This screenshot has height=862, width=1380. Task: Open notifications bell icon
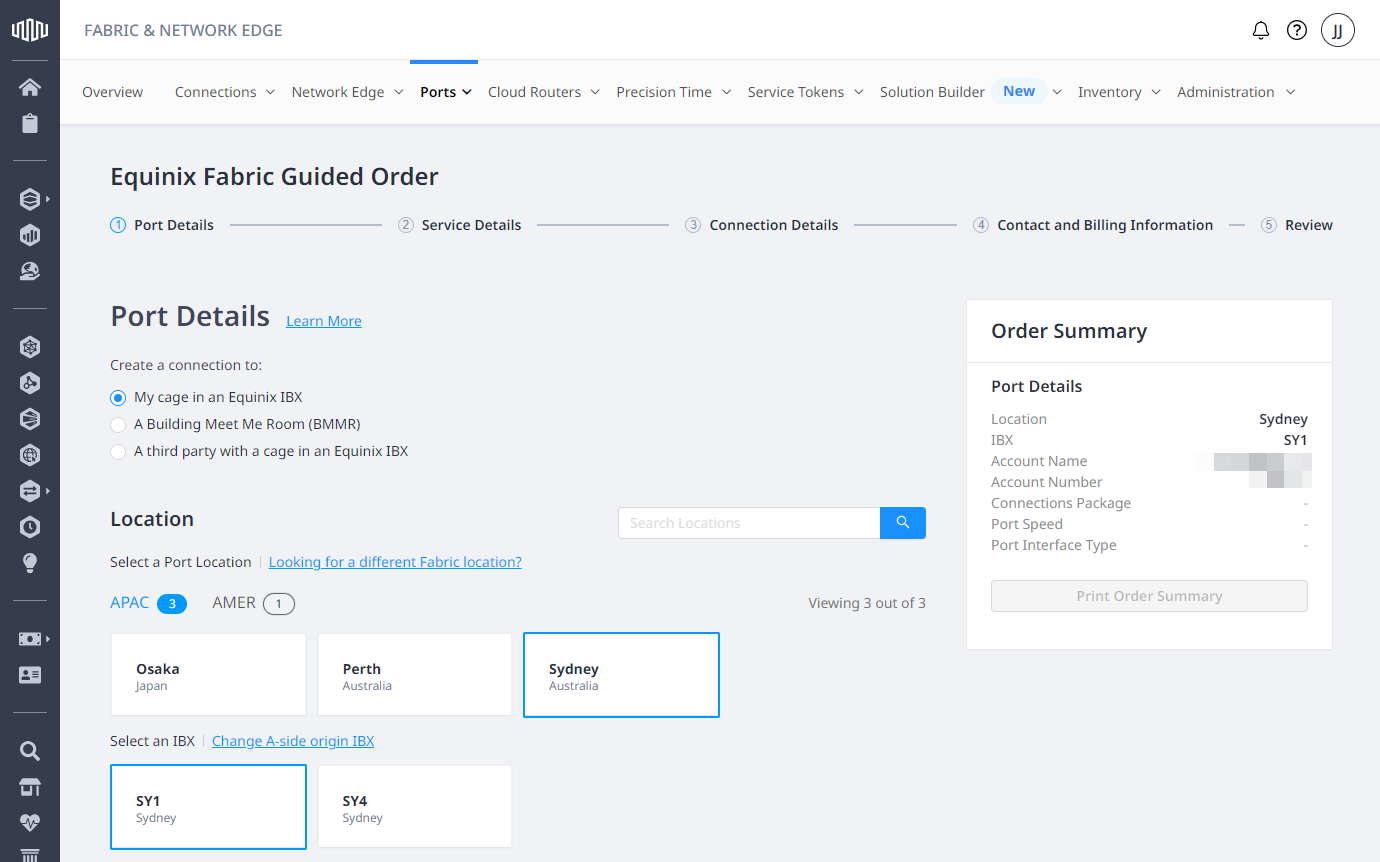point(1261,30)
